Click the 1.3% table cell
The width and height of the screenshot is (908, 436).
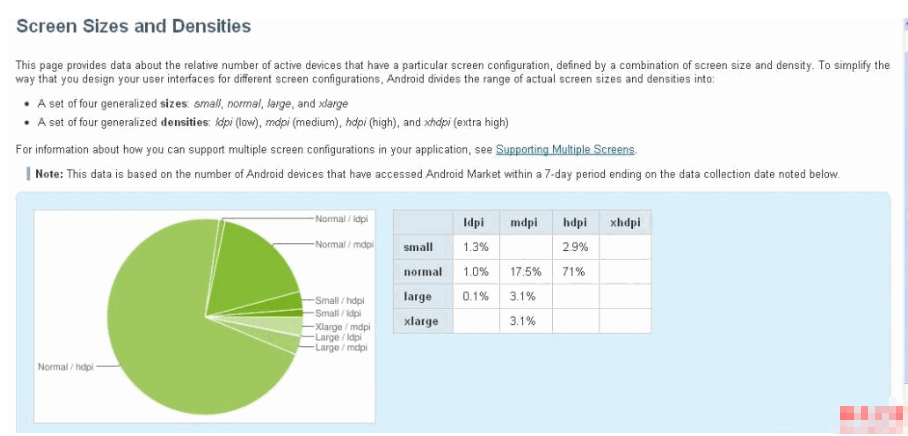(475, 246)
